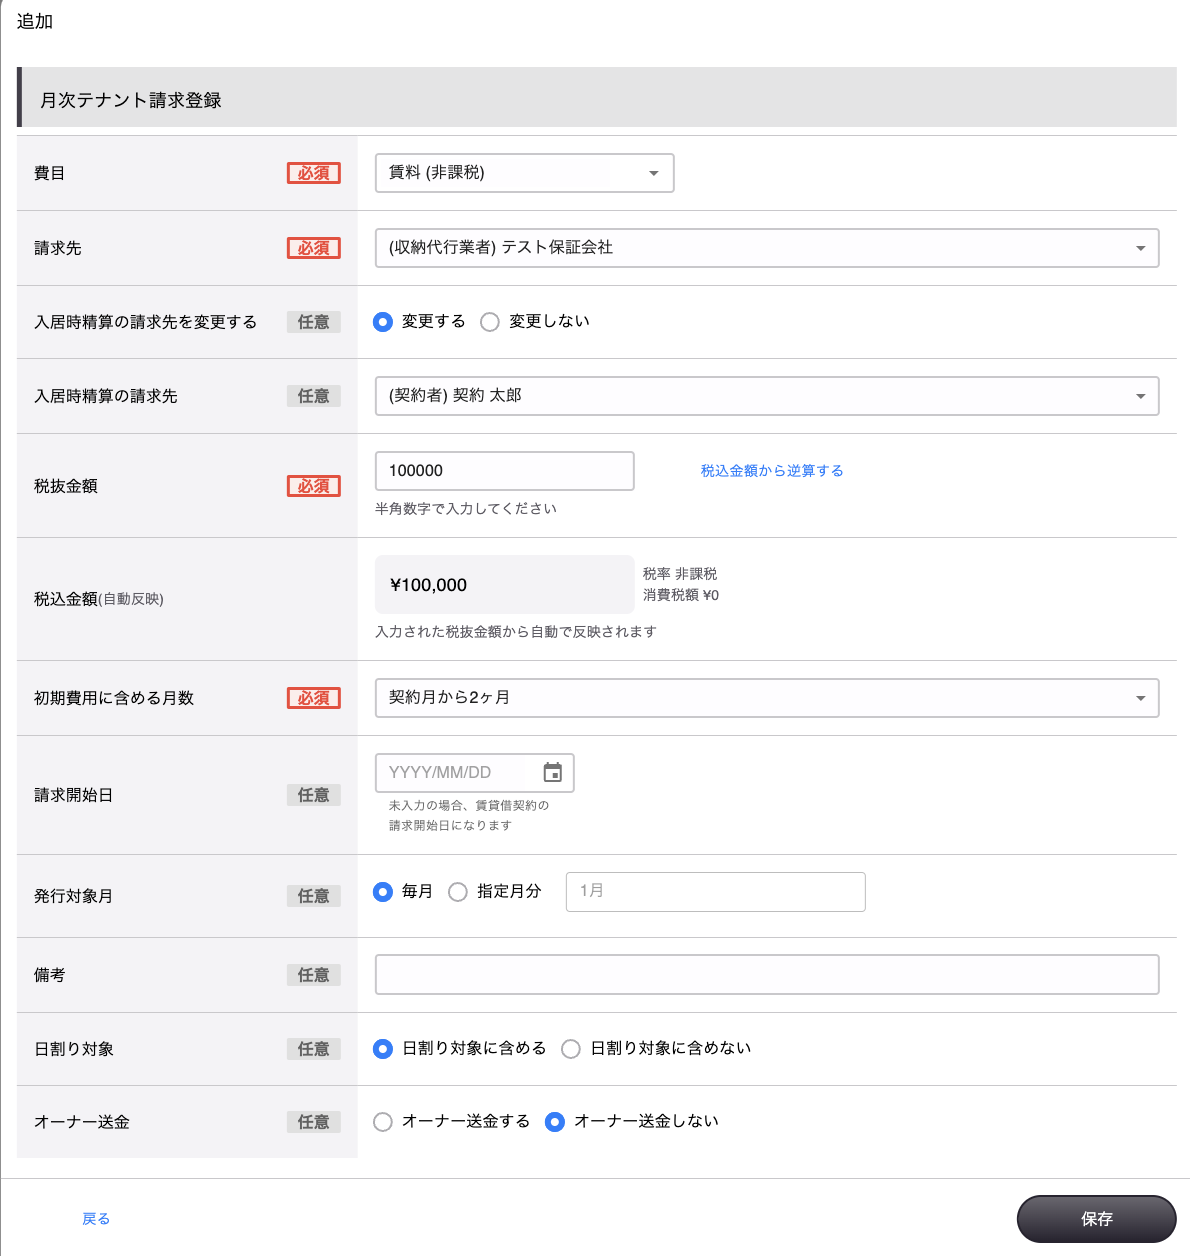This screenshot has width=1190, height=1256.
Task: Click the 戻る link
Action: click(96, 1219)
